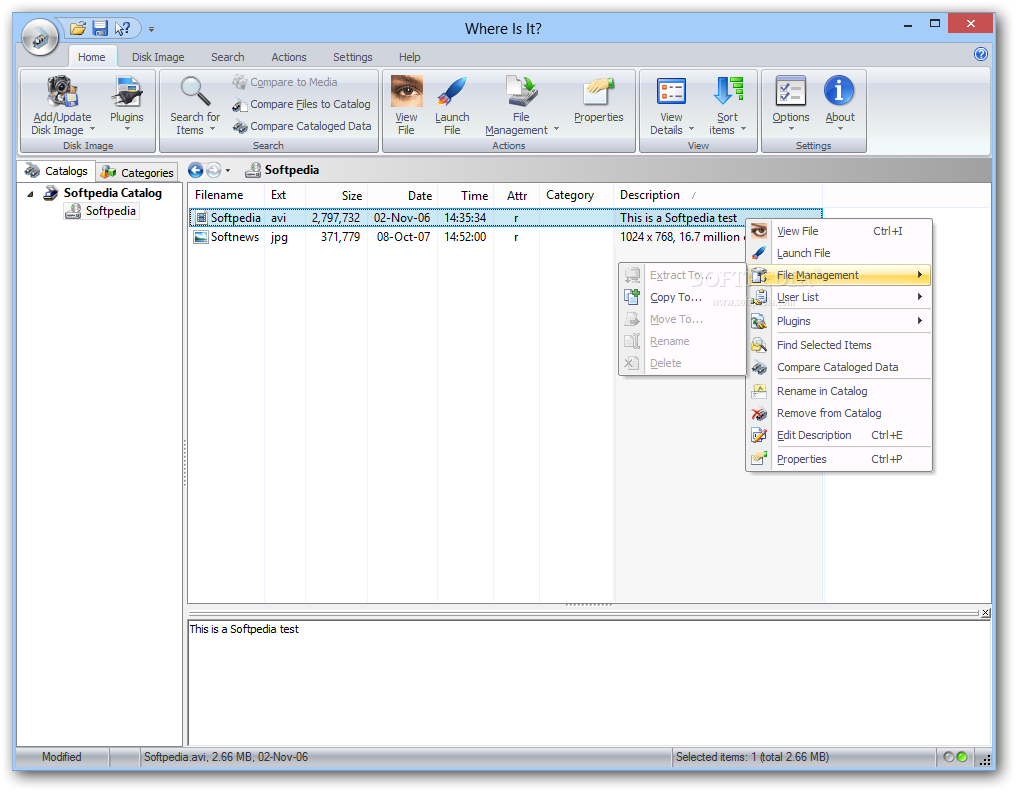Click the Search for Items magnifier icon
1016x791 pixels.
195,91
